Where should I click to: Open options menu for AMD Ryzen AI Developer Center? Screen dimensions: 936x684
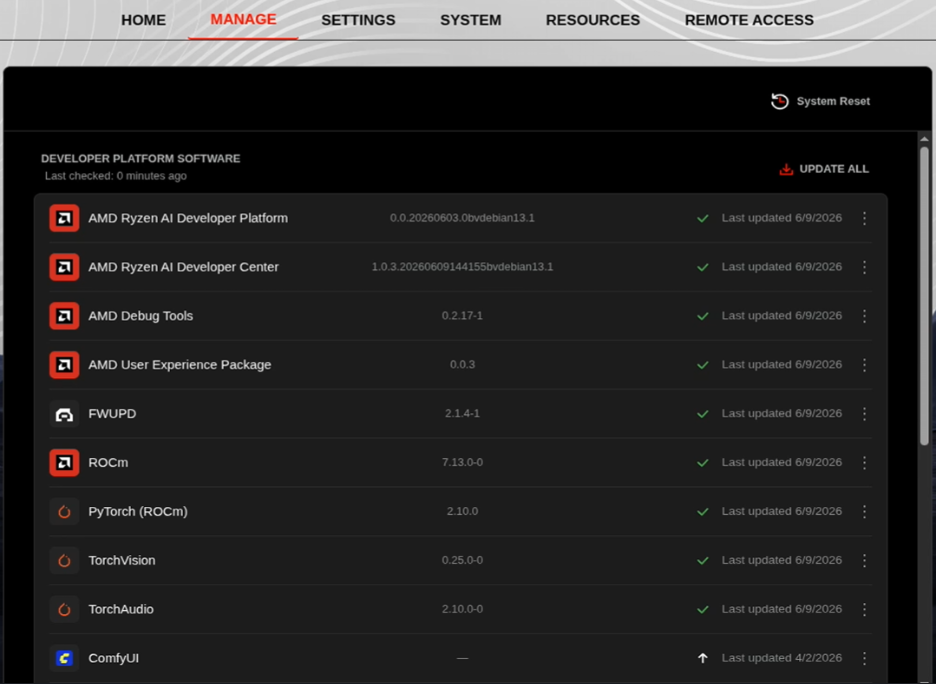pyautogui.click(x=864, y=267)
